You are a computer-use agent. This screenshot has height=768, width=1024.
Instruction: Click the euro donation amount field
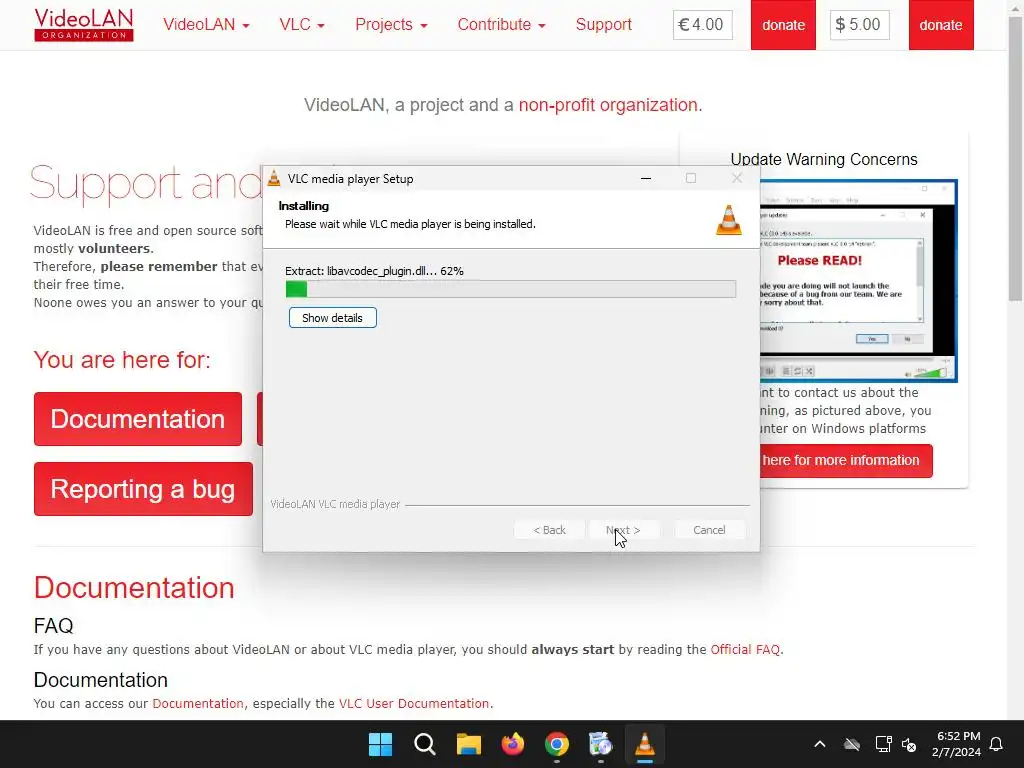coord(703,25)
